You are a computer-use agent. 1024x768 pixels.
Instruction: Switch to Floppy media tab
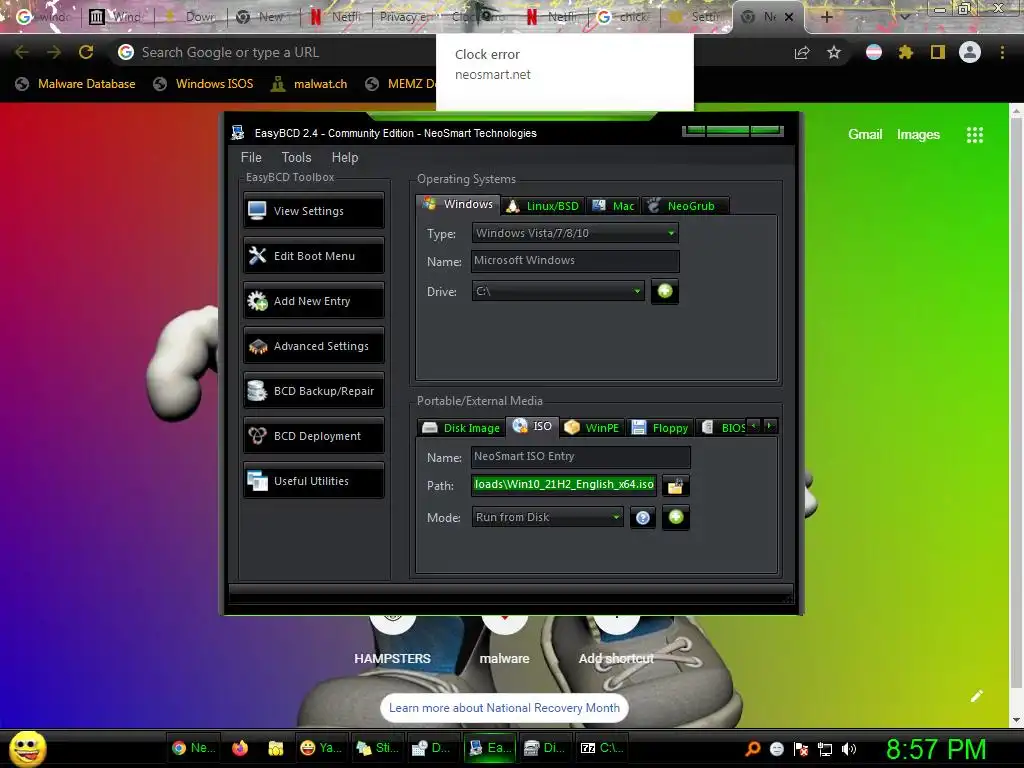point(660,428)
